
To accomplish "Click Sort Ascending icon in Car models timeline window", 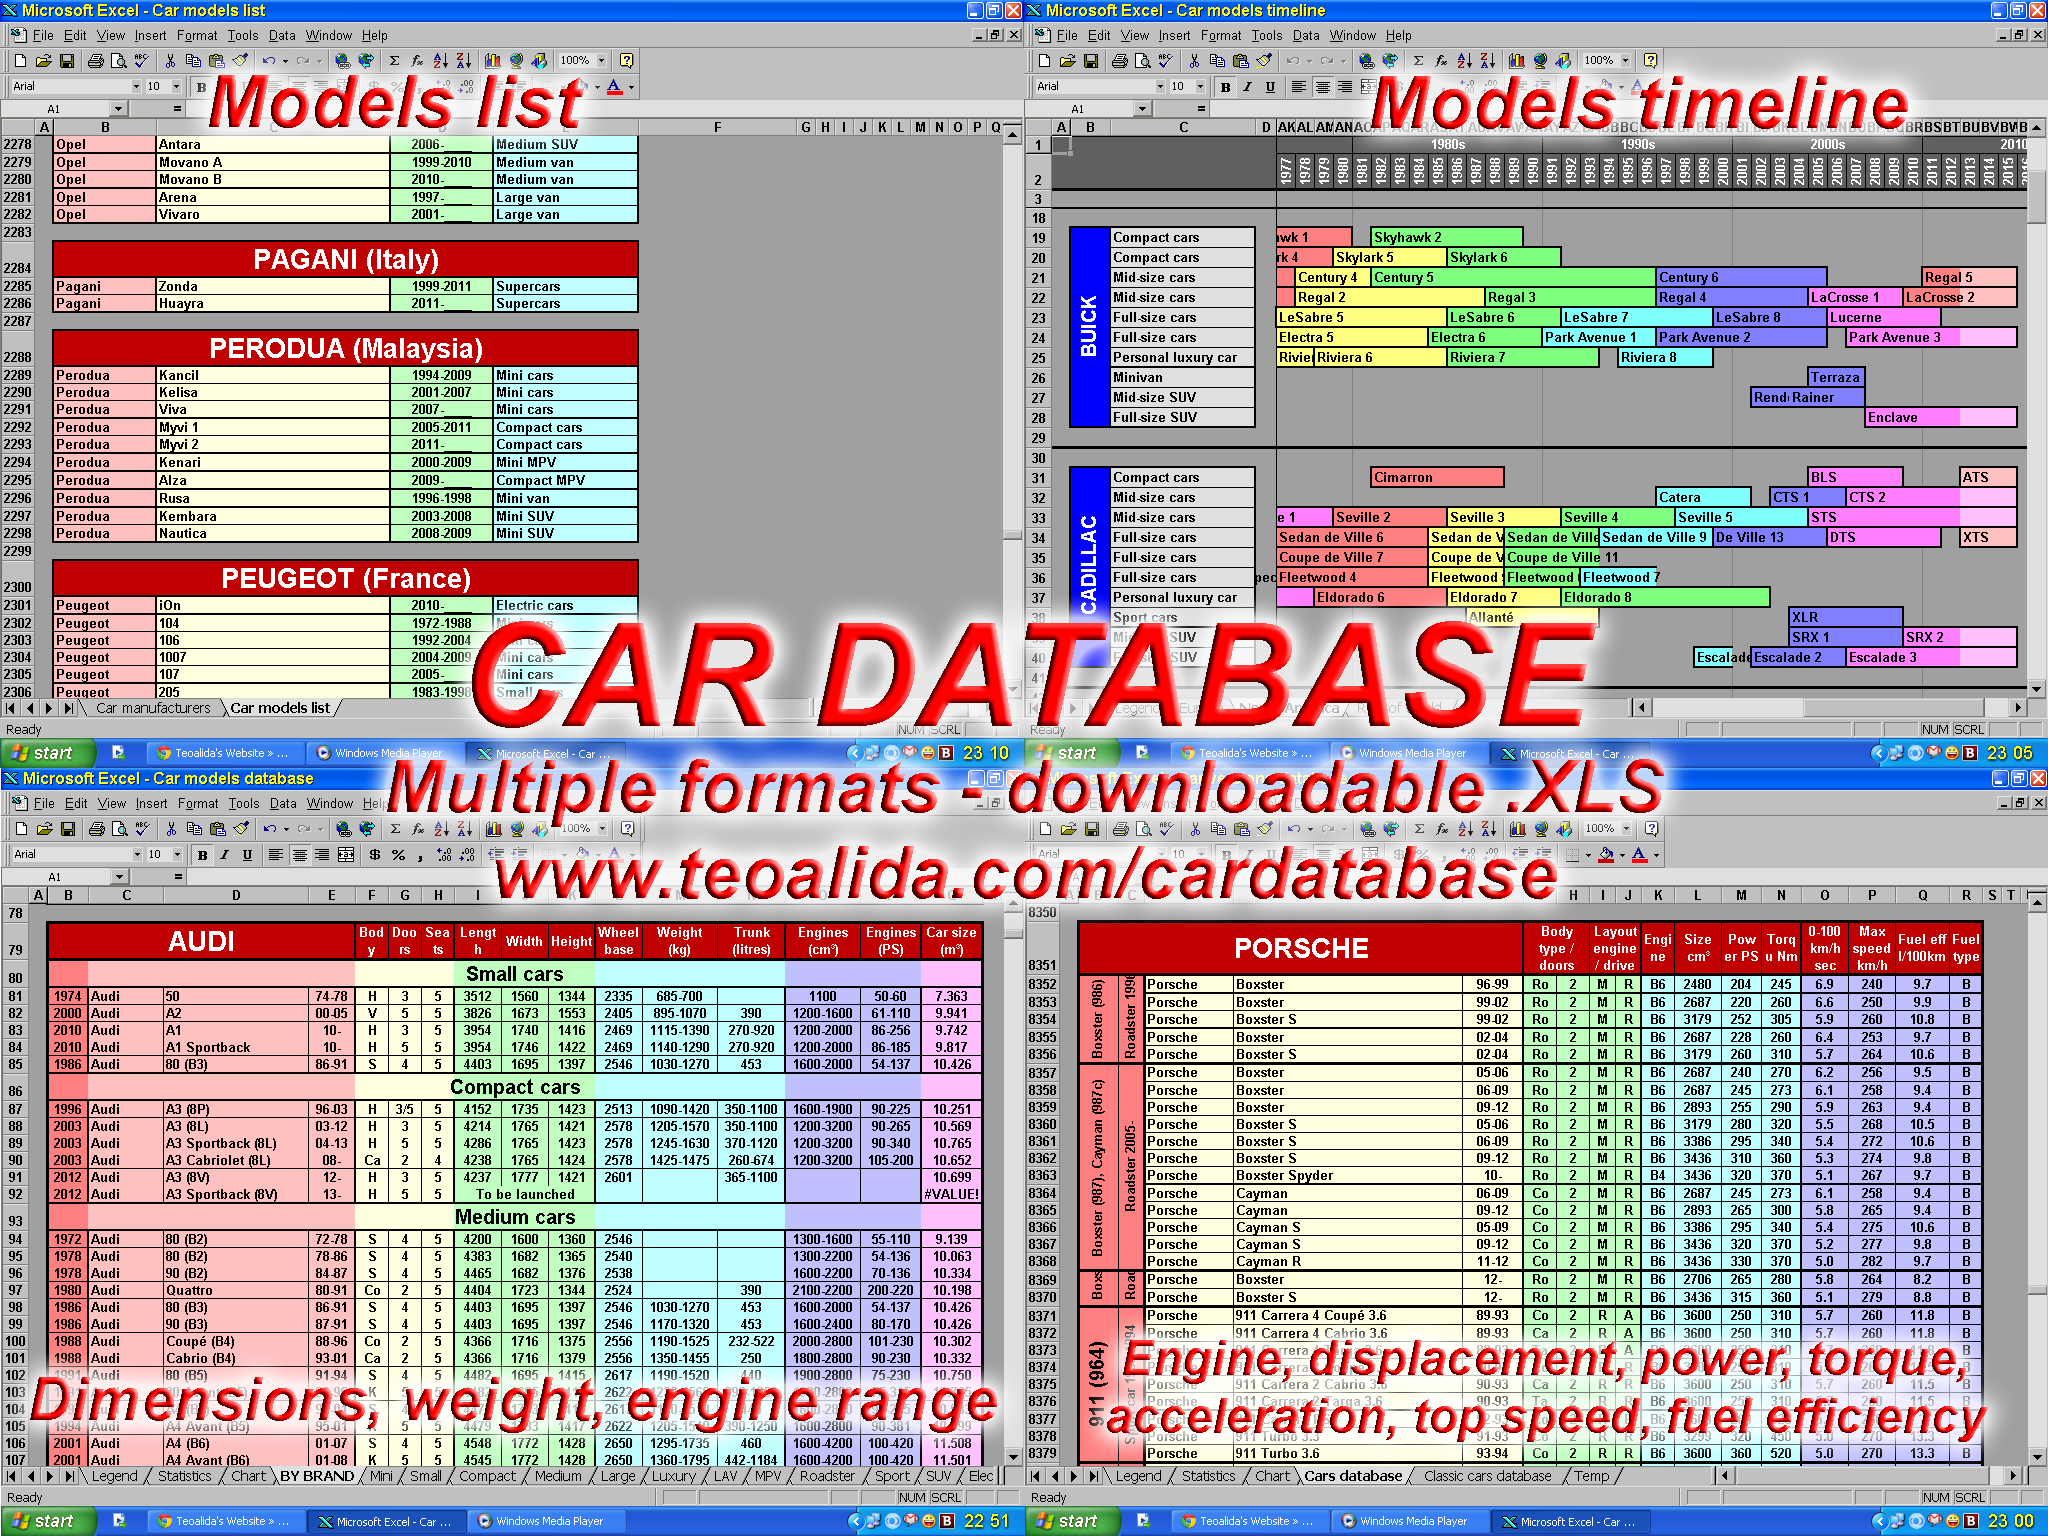I will click(1465, 61).
